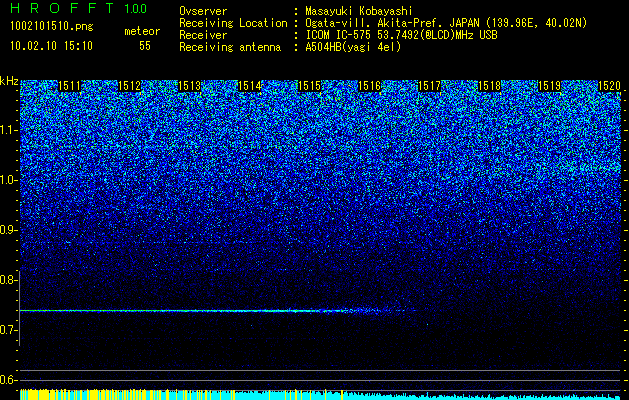
Task: Click the 1.0 kHz axis label
Action: pyautogui.click(x=9, y=180)
